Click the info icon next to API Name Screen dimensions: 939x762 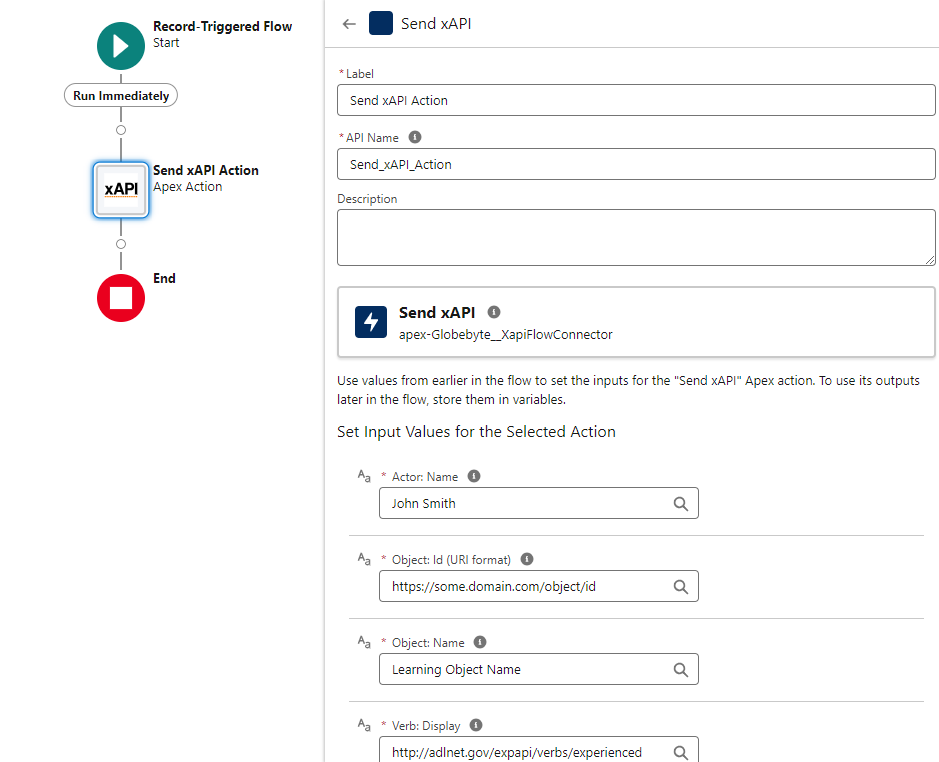415,137
